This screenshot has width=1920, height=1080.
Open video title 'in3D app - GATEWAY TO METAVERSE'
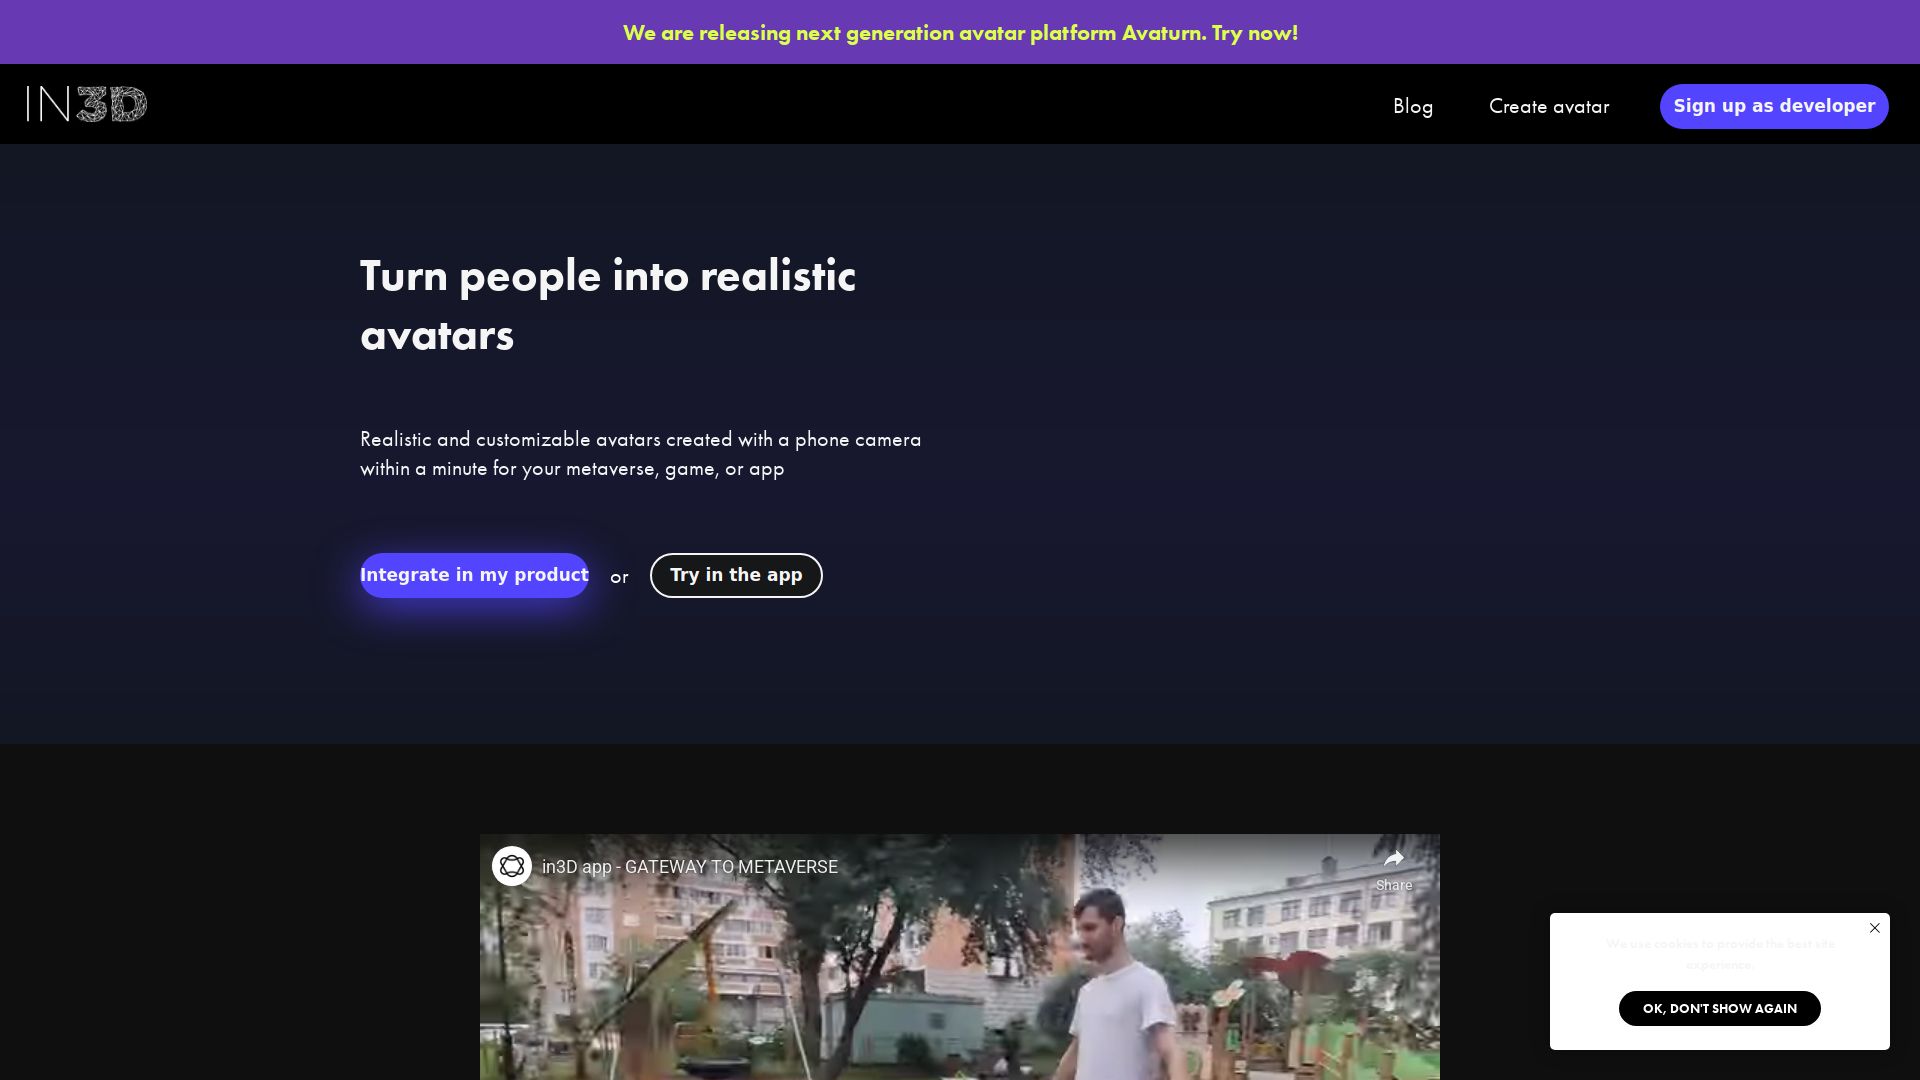tap(690, 867)
